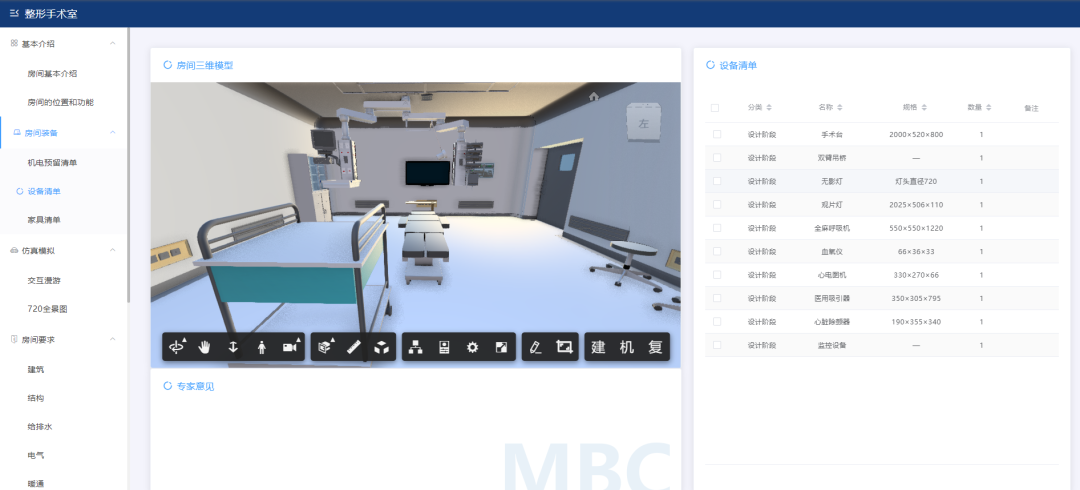
Task: Check the box for 全麻呼吸机 row
Action: pos(717,228)
